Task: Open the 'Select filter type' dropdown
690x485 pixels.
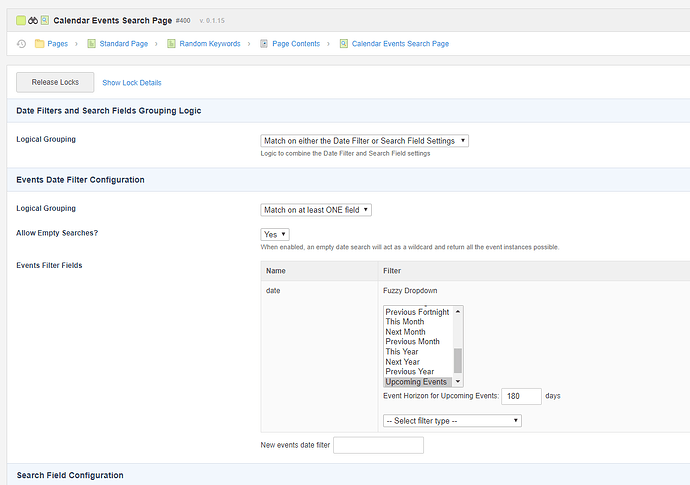Action: coord(452,421)
